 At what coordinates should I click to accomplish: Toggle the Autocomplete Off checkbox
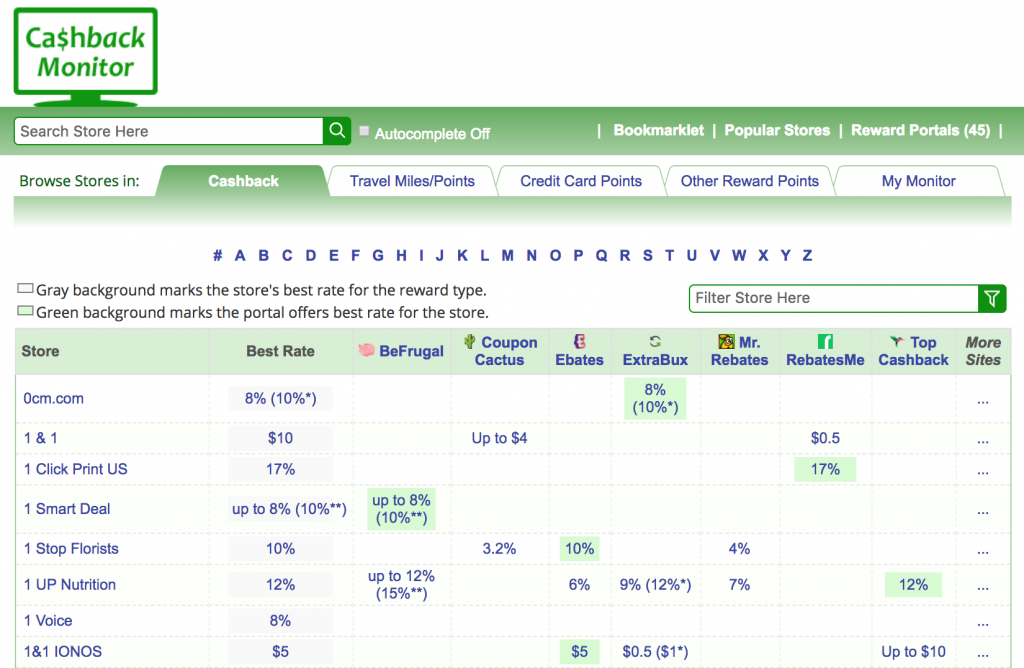coord(364,131)
